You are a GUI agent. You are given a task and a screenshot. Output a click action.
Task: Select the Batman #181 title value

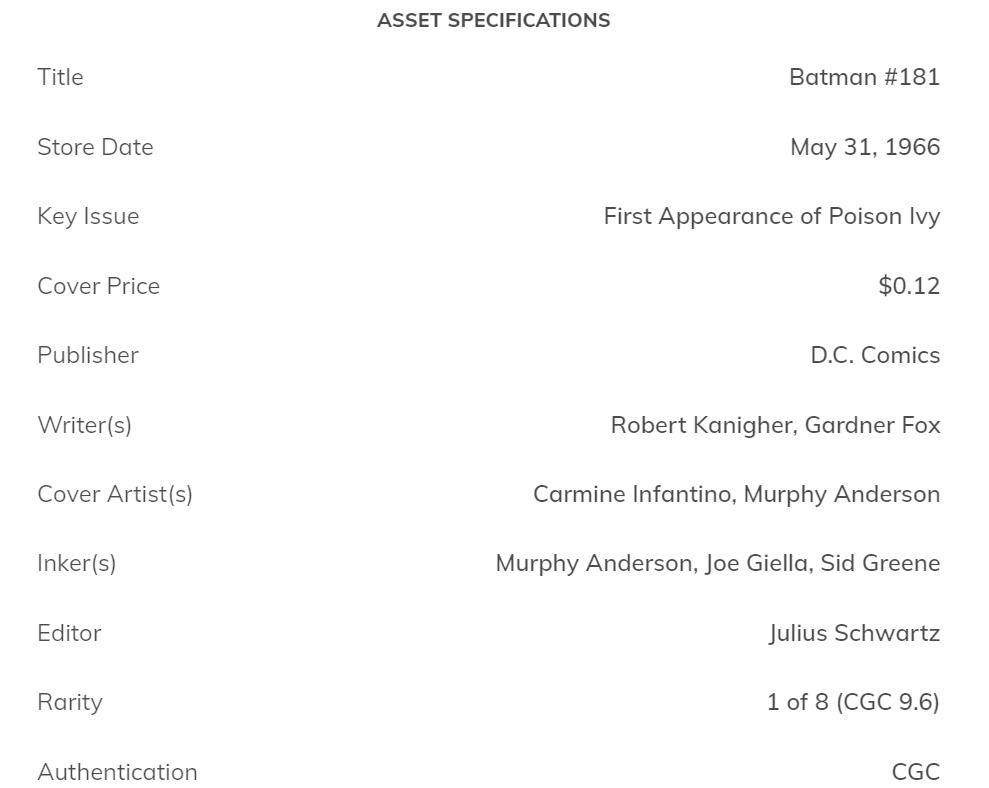pos(864,77)
